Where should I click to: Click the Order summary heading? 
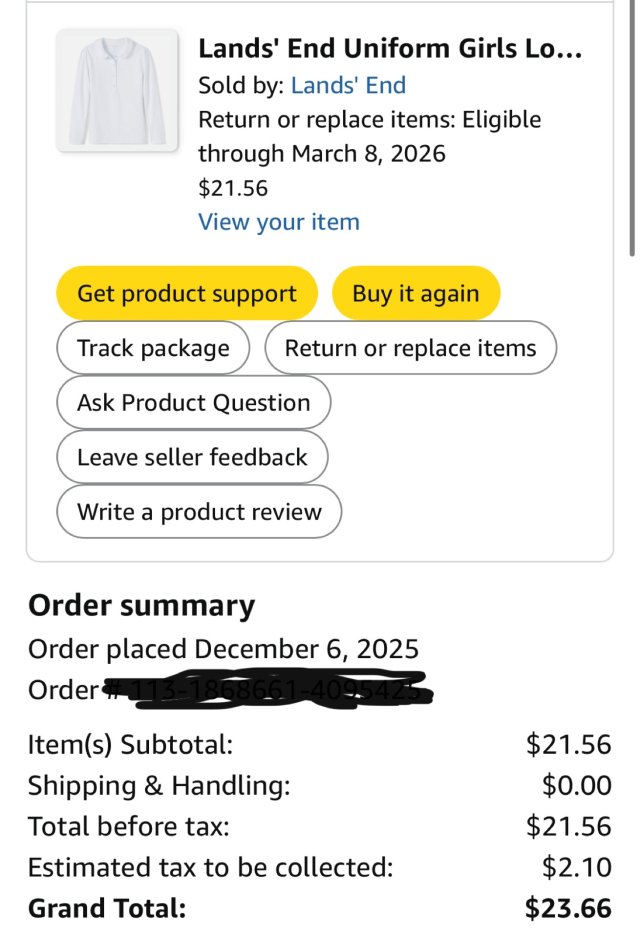pos(141,606)
